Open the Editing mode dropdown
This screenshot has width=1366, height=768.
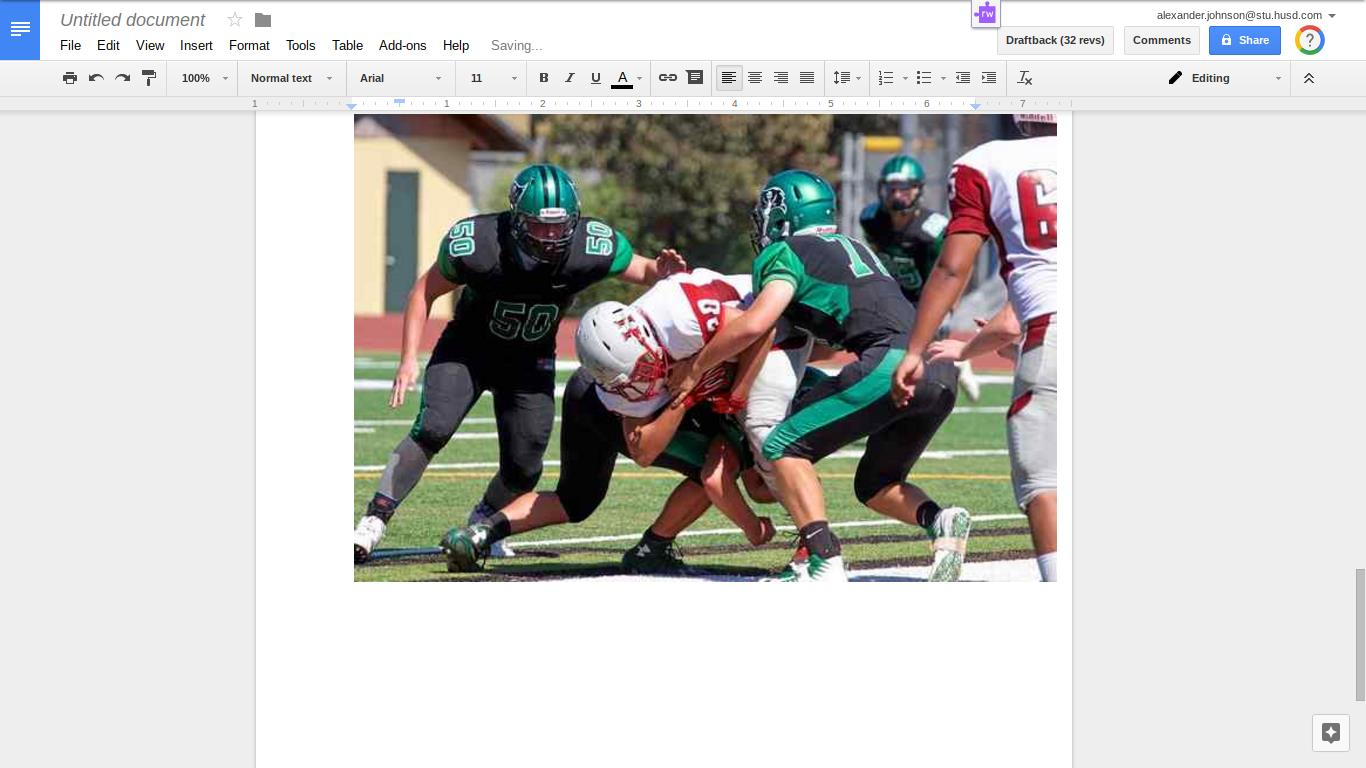coord(1225,78)
